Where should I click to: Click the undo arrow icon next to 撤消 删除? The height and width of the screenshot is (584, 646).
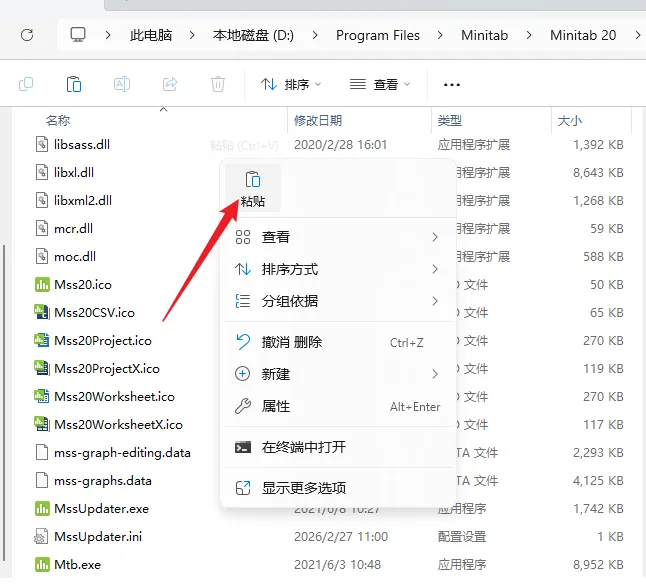(243, 342)
